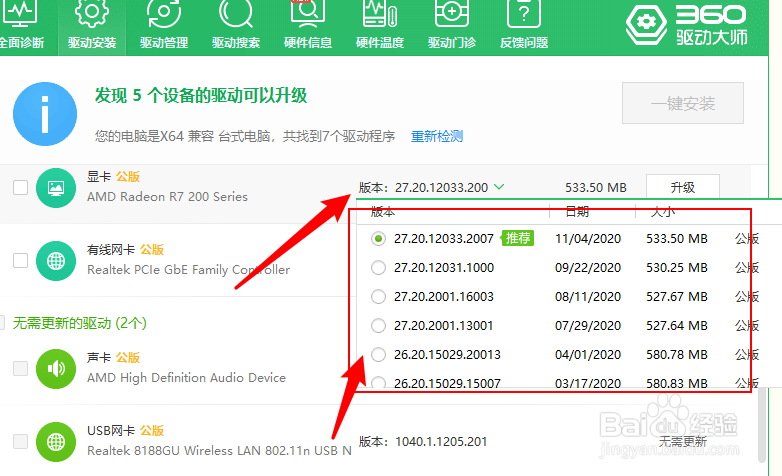Tick the 声卡 AMD Audio checkbox
This screenshot has width=782, height=476.
[x=20, y=368]
